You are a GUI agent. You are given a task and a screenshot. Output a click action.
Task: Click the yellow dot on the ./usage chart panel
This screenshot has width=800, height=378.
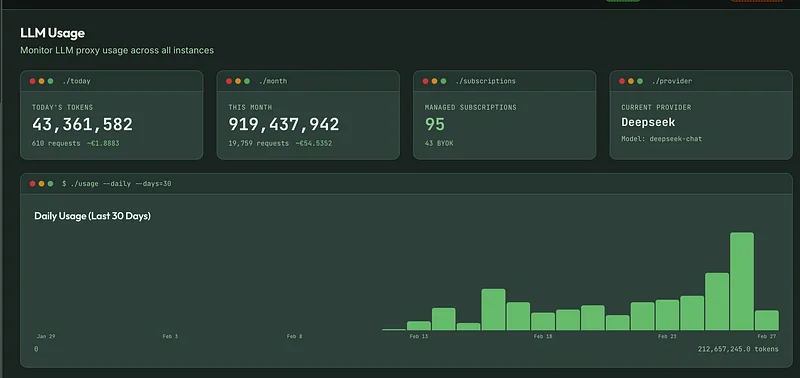pyautogui.click(x=41, y=184)
